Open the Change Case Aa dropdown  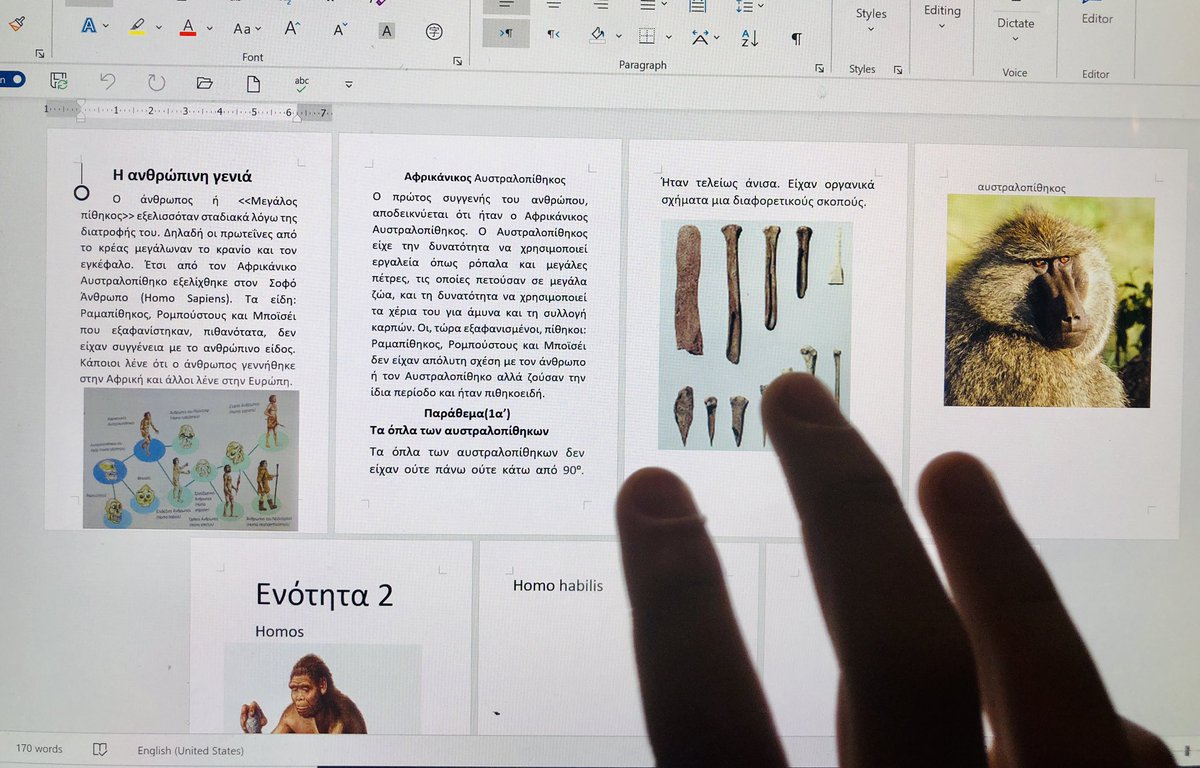pos(247,29)
